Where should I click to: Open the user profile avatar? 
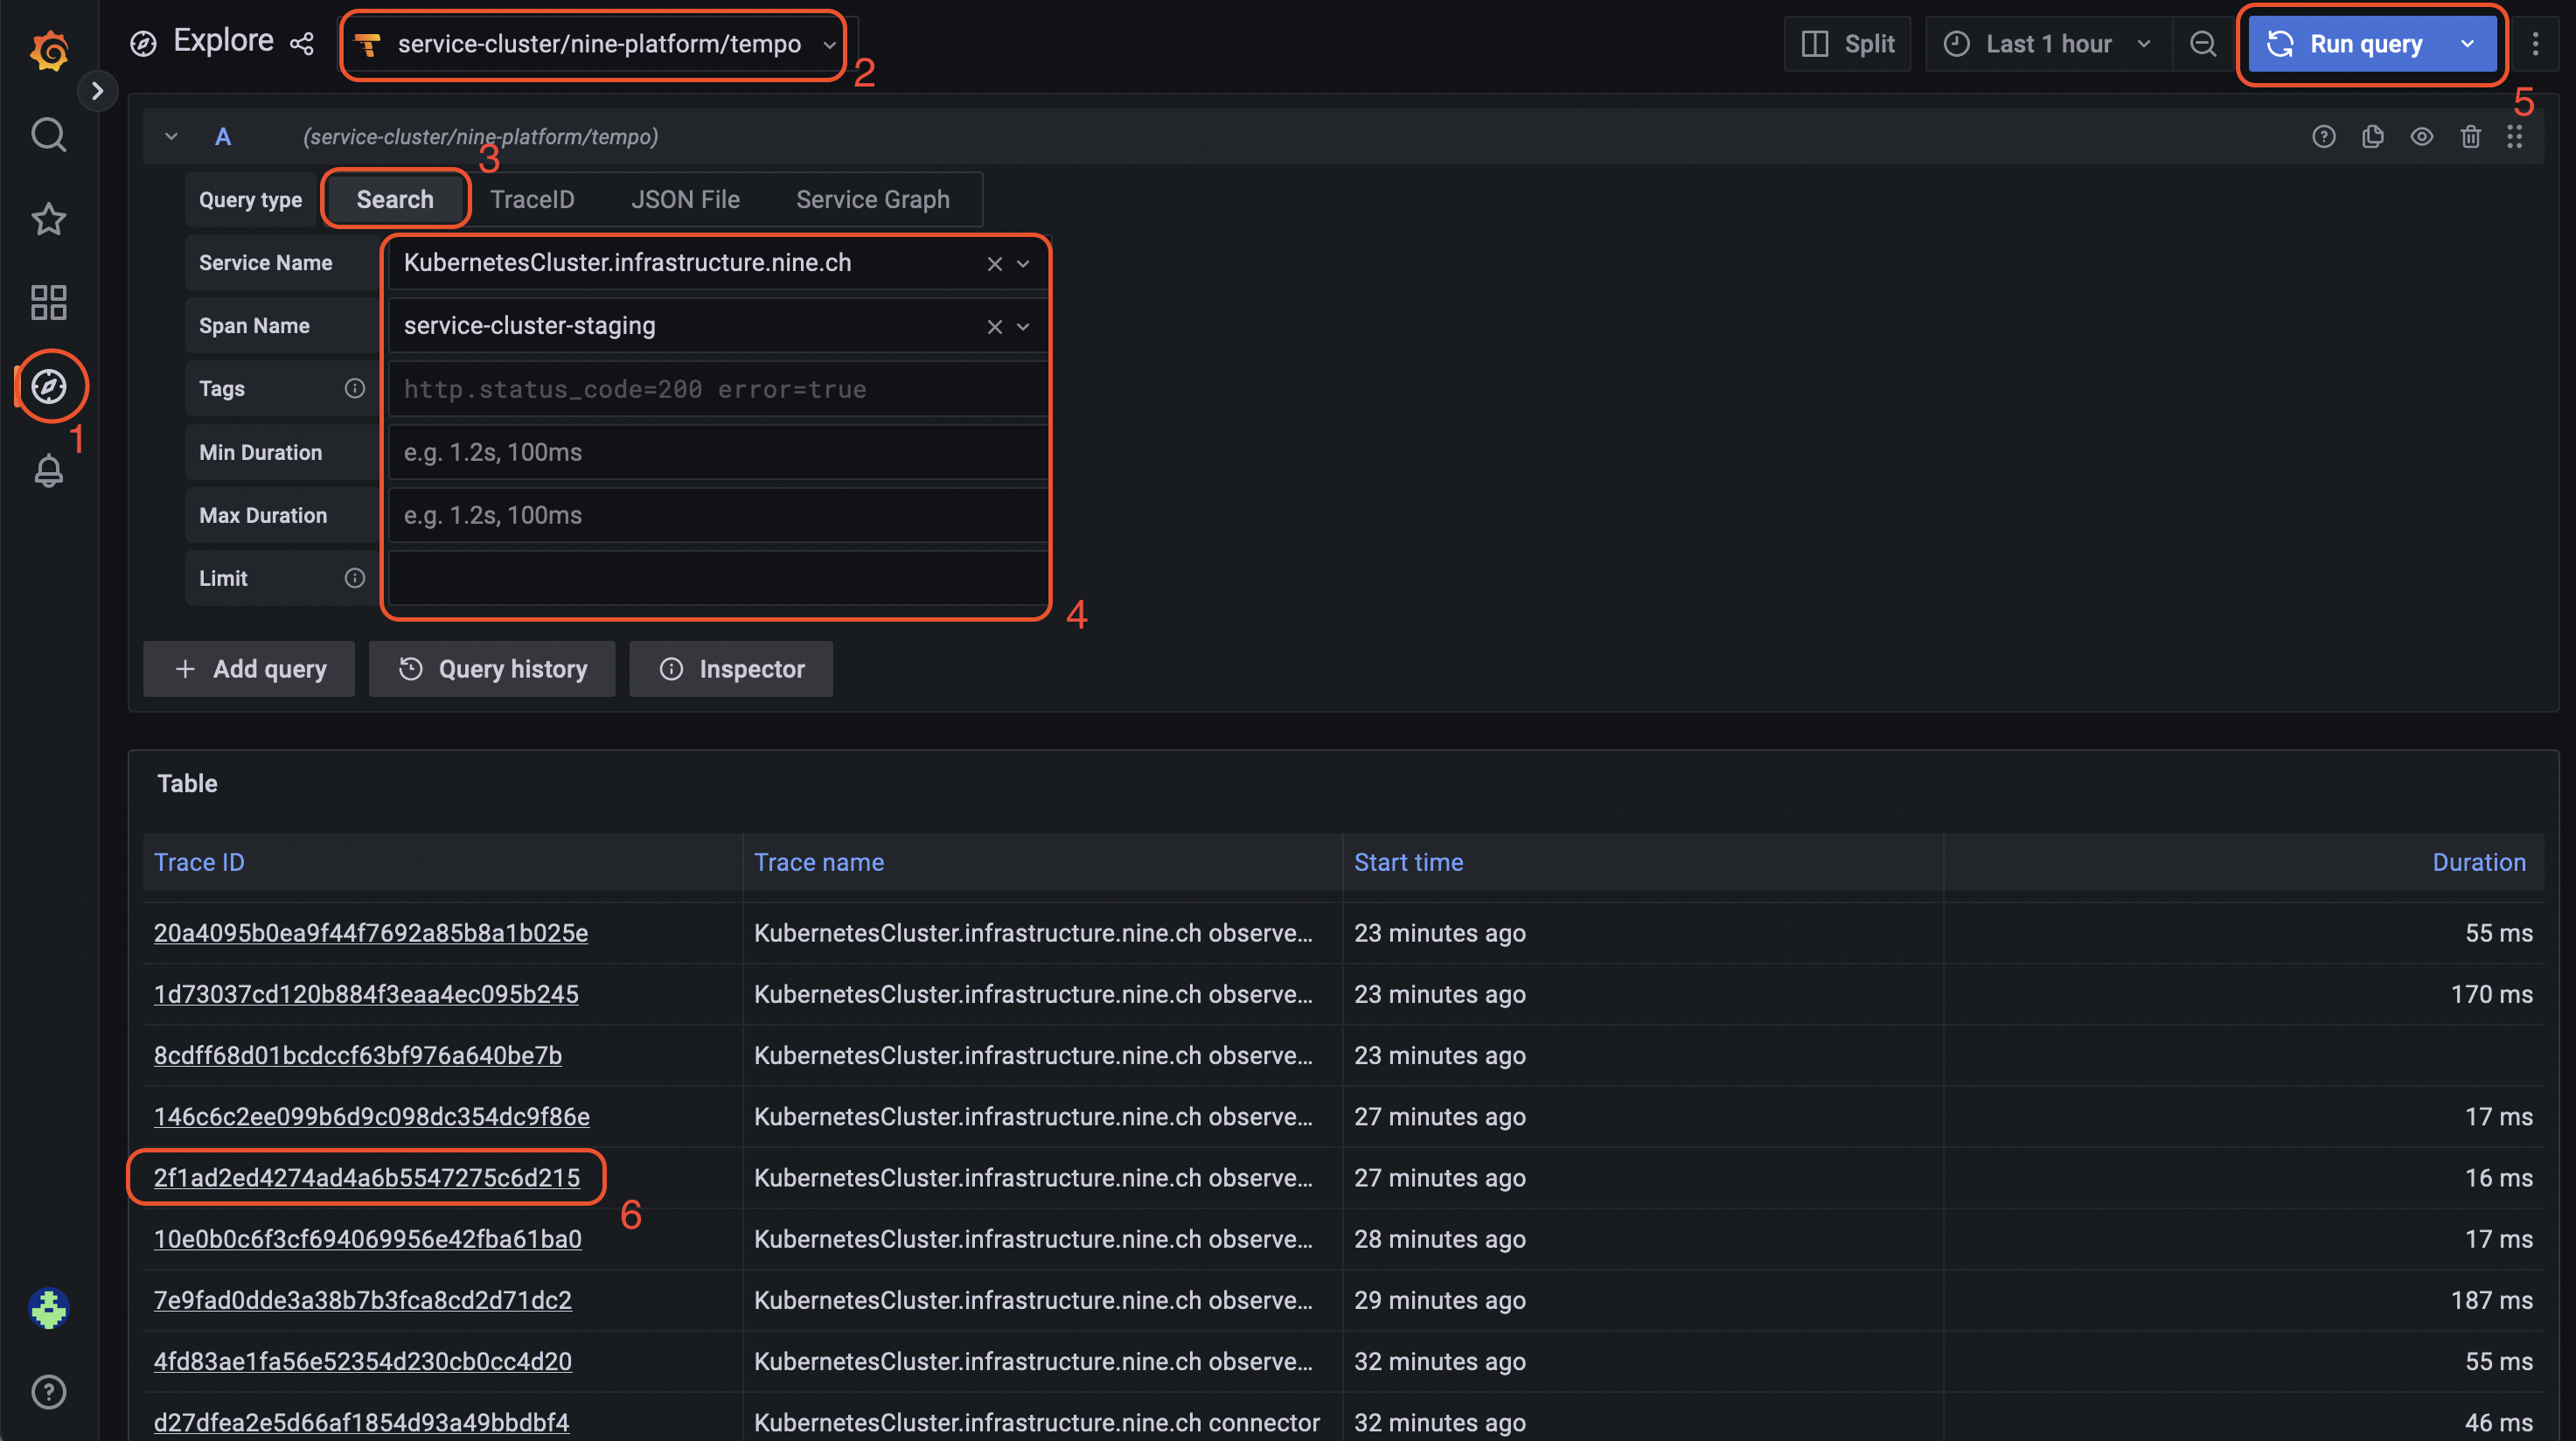click(x=48, y=1308)
